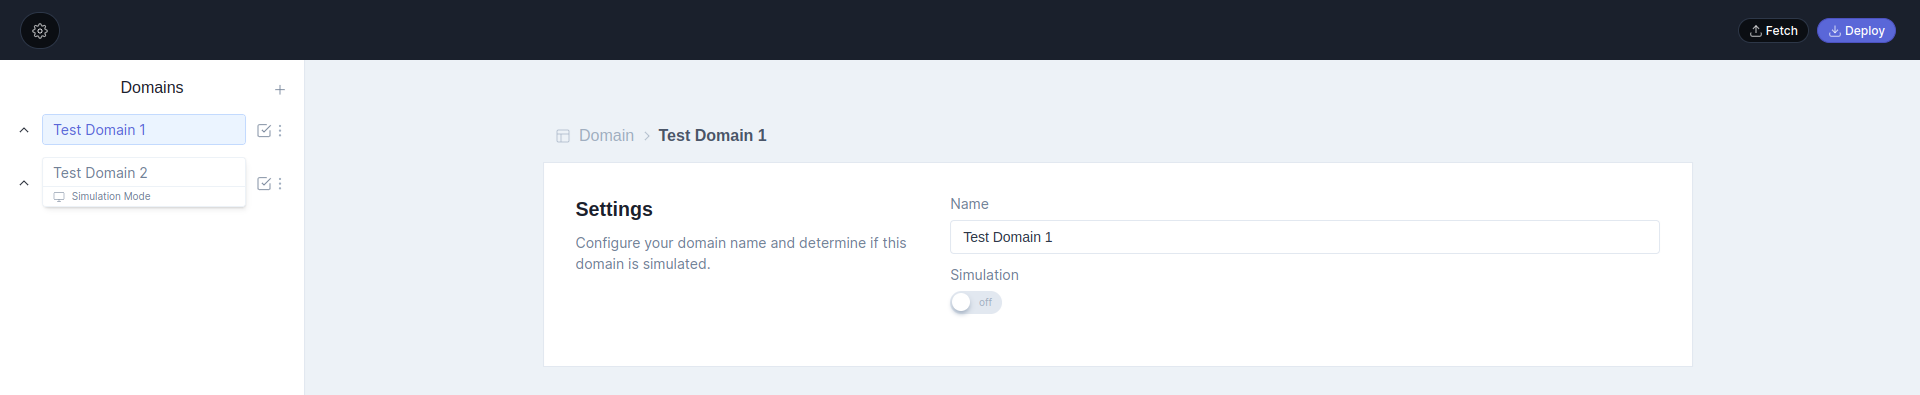The height and width of the screenshot is (395, 1920).
Task: Select Test Domain 2 in sidebar
Action: click(x=144, y=173)
